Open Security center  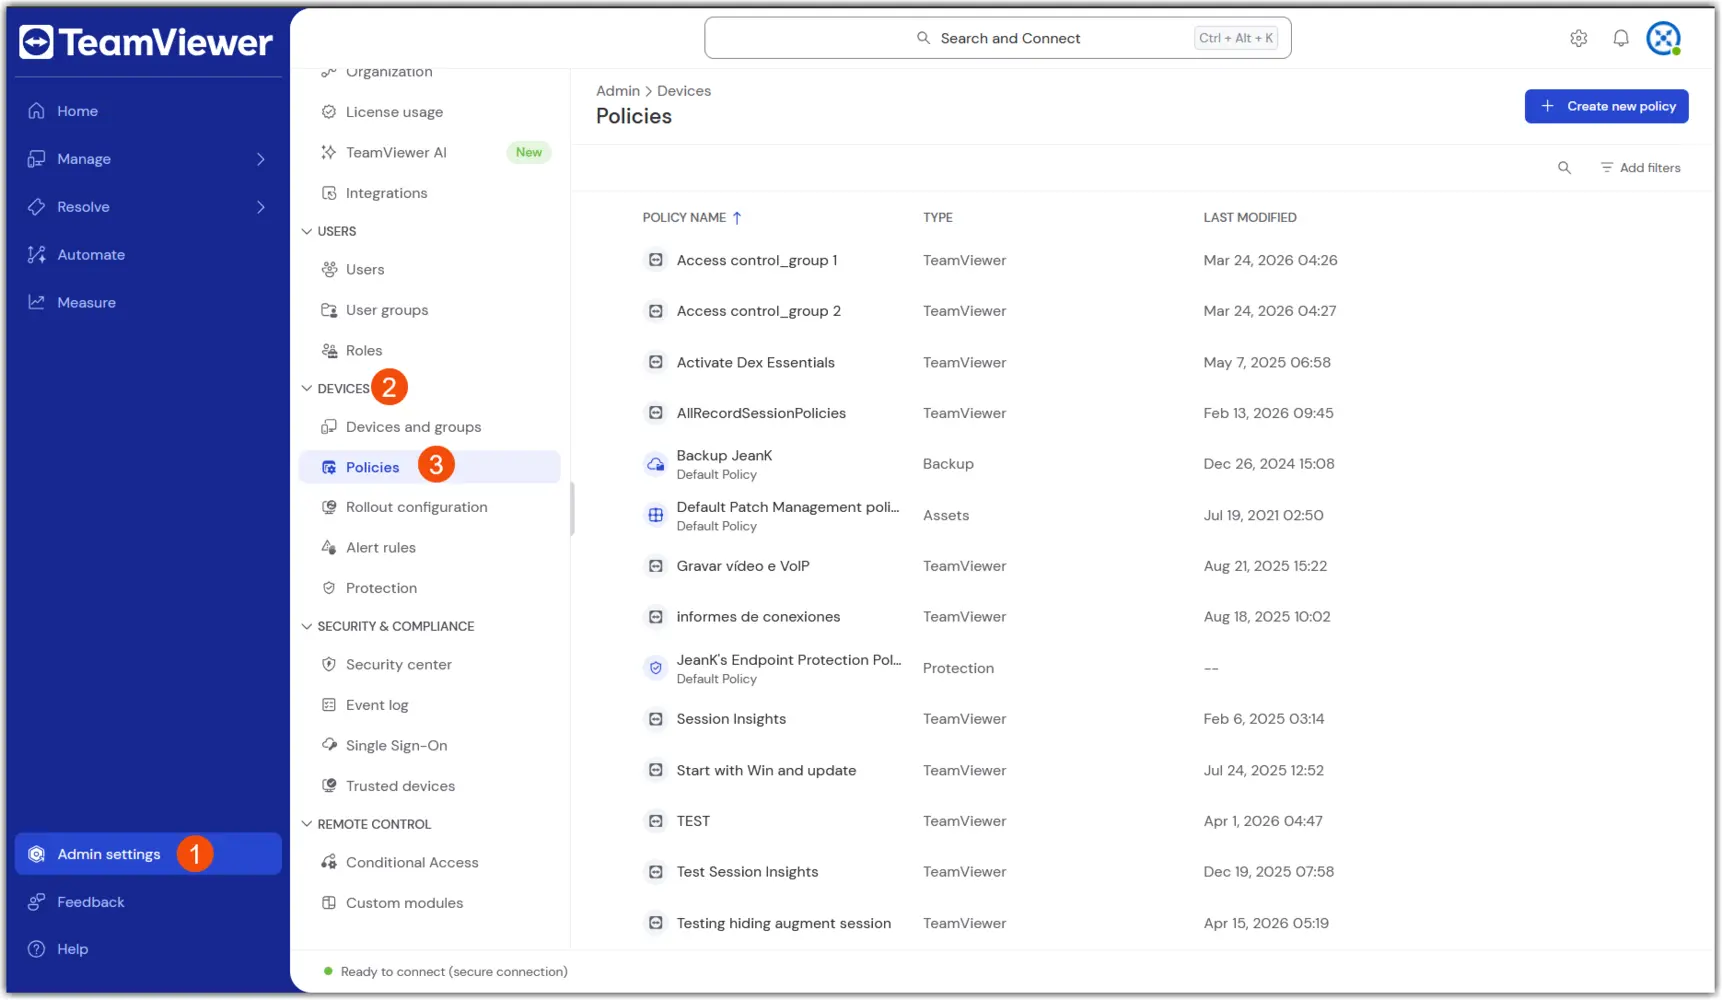pos(430,665)
